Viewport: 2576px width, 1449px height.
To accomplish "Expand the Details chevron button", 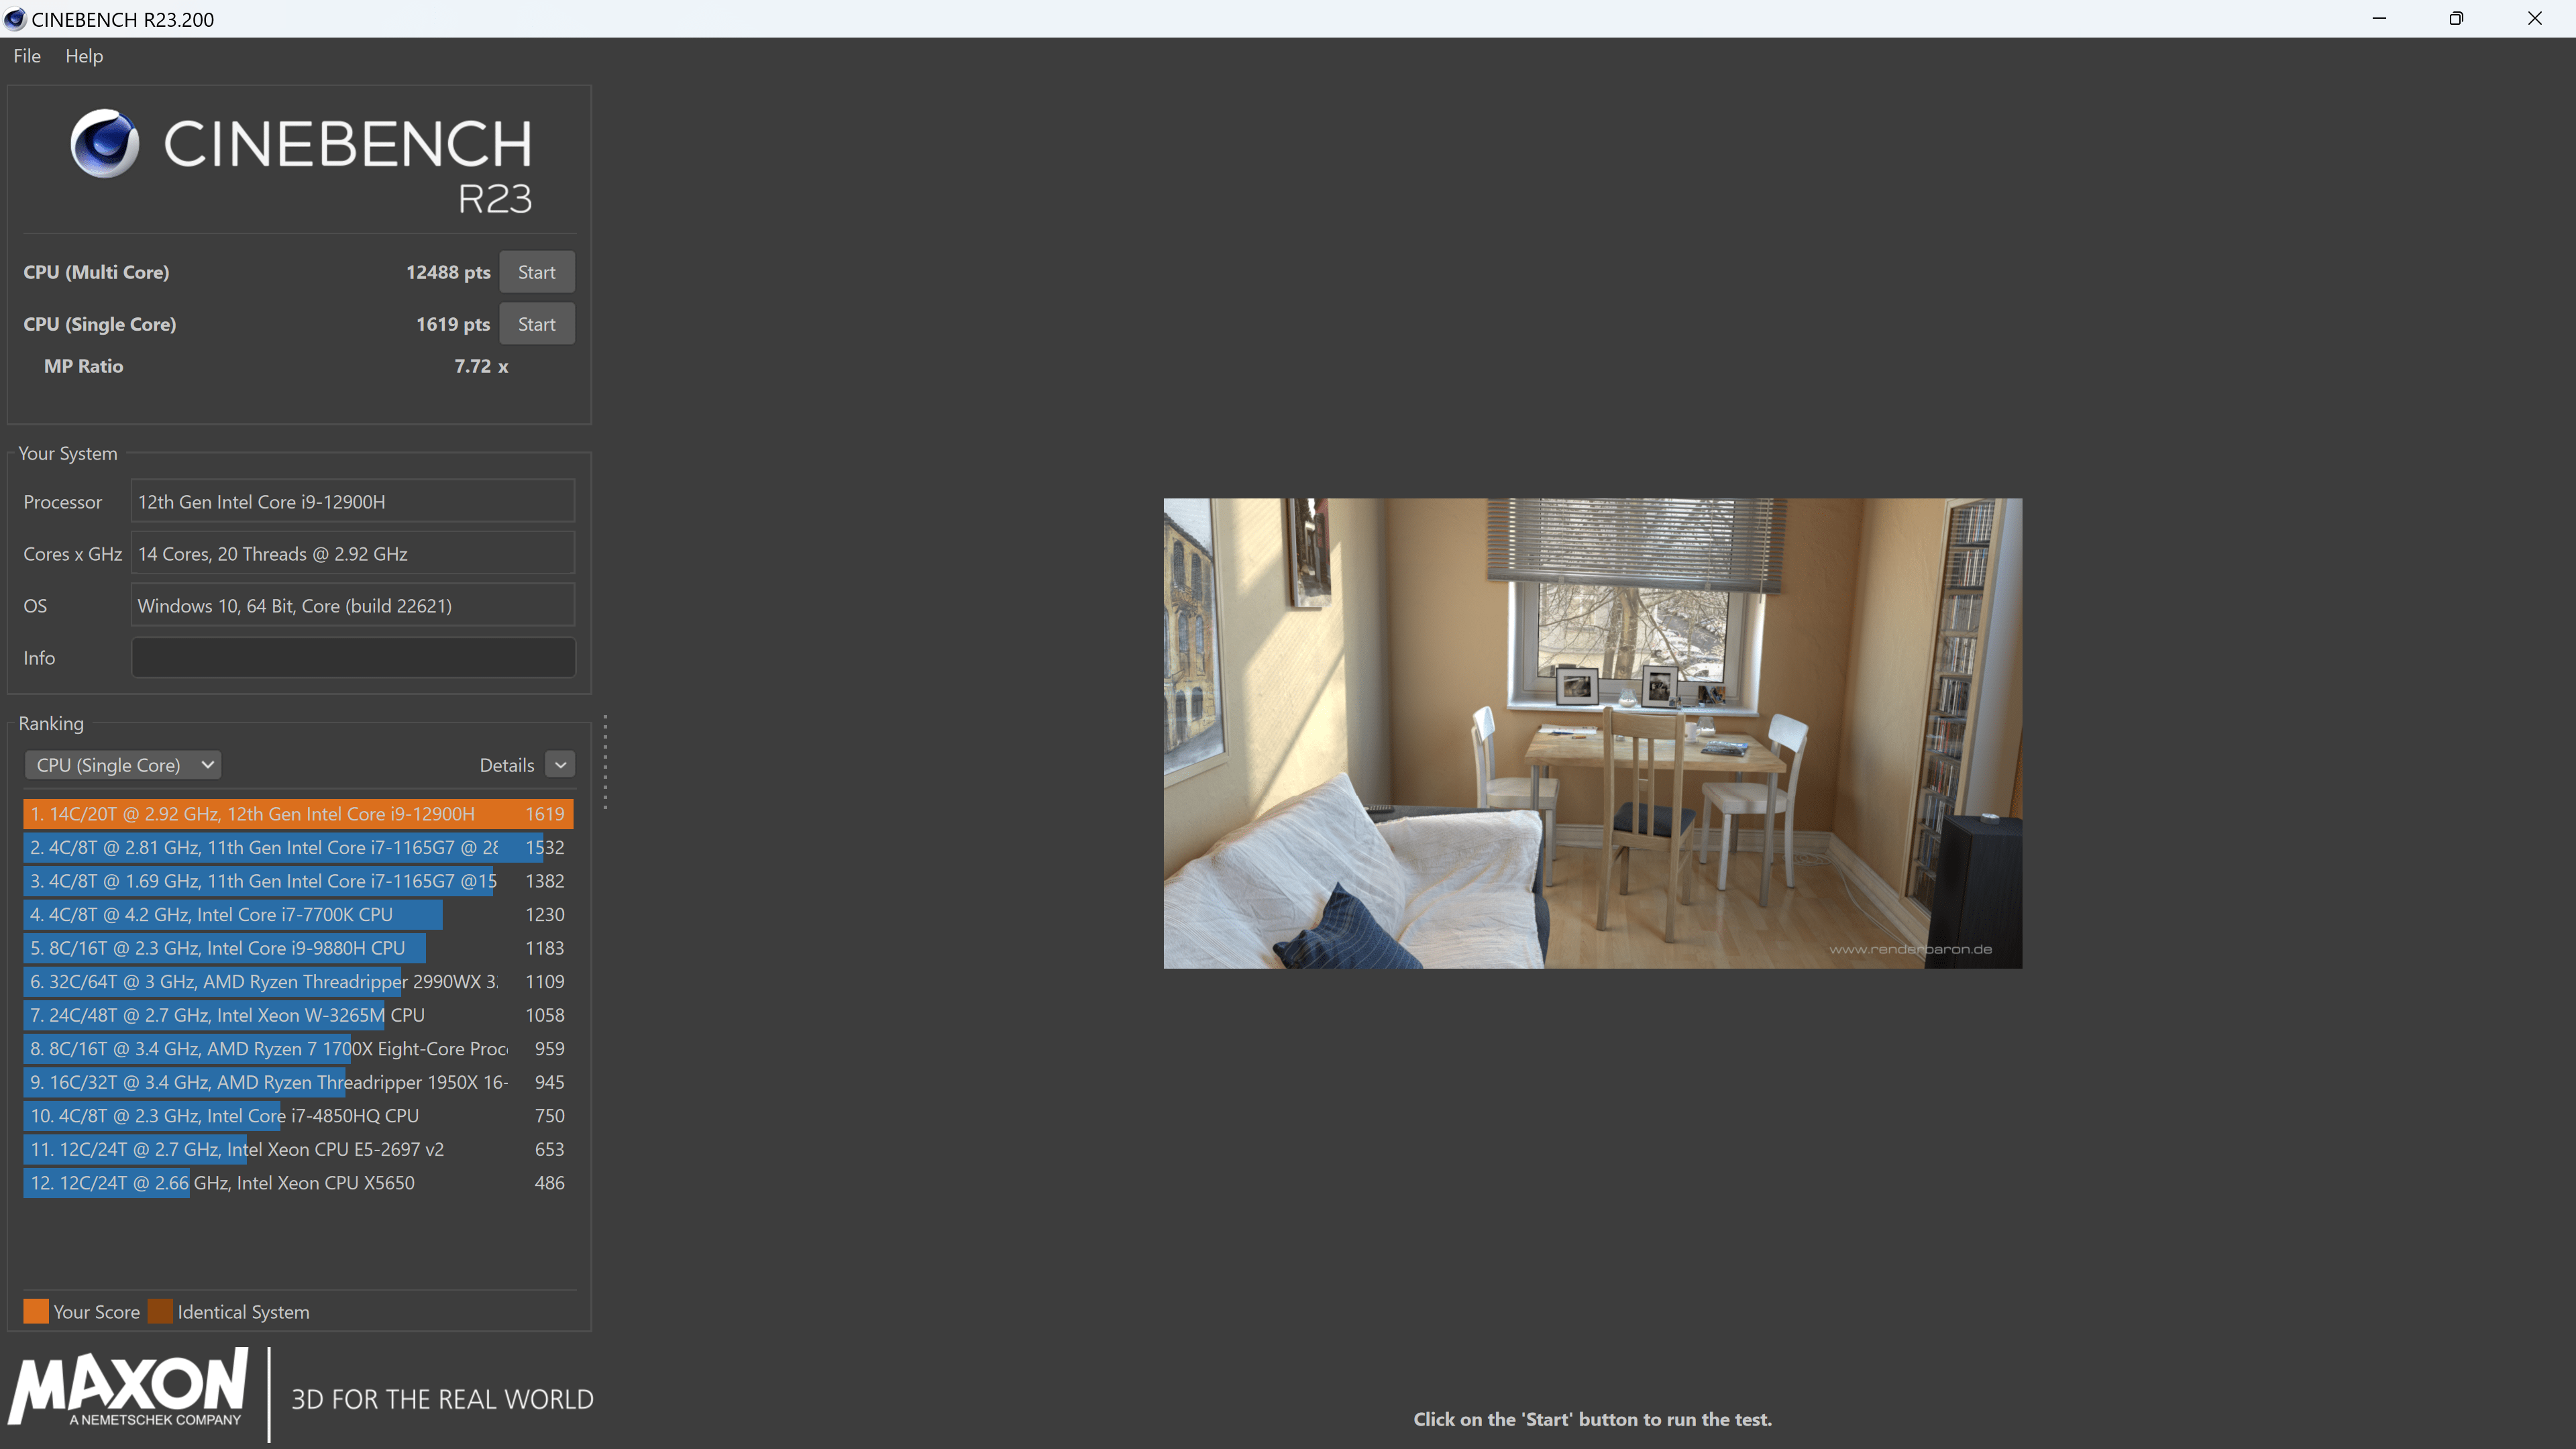I will click(x=560, y=765).
